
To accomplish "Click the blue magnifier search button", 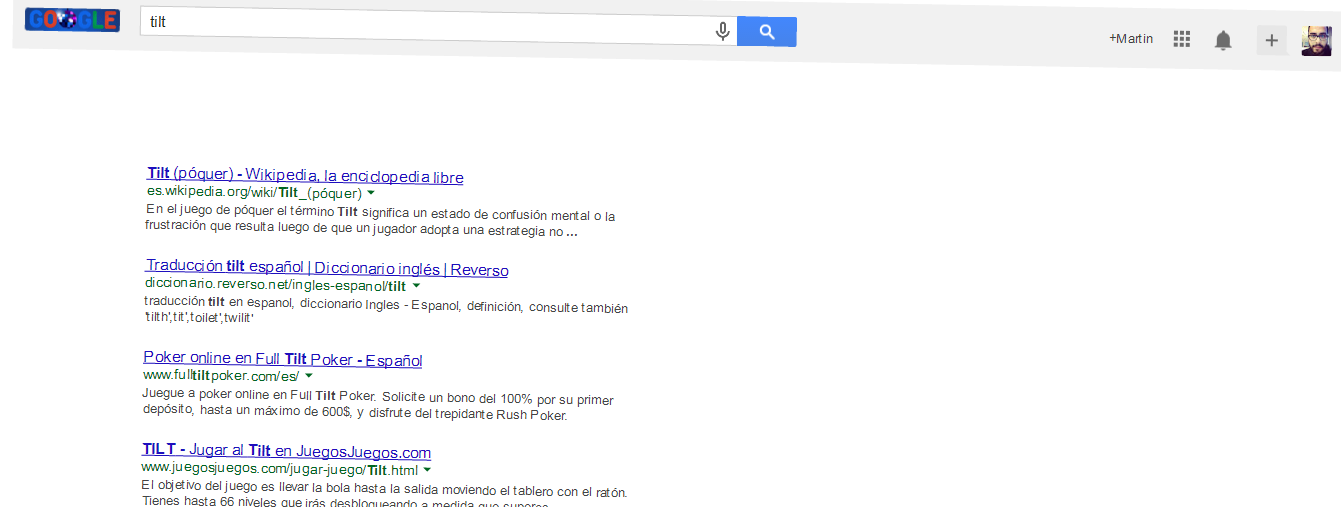I will pos(767,32).
